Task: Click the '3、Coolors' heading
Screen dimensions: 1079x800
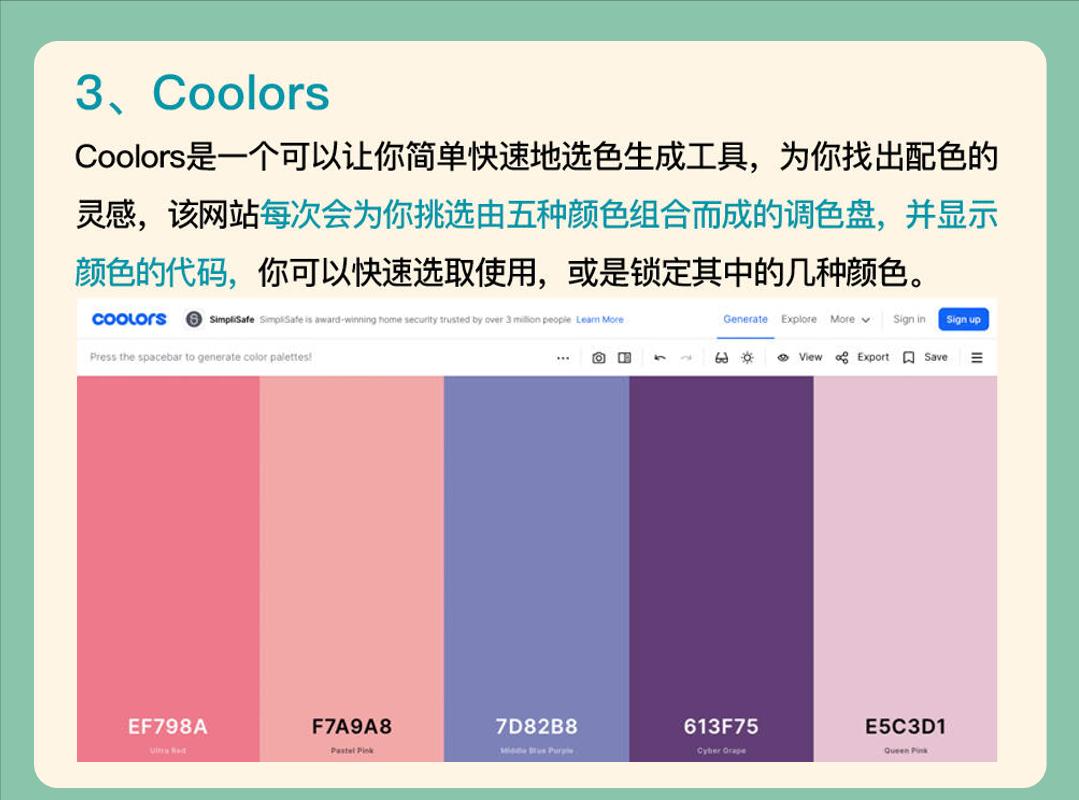Action: (x=202, y=92)
